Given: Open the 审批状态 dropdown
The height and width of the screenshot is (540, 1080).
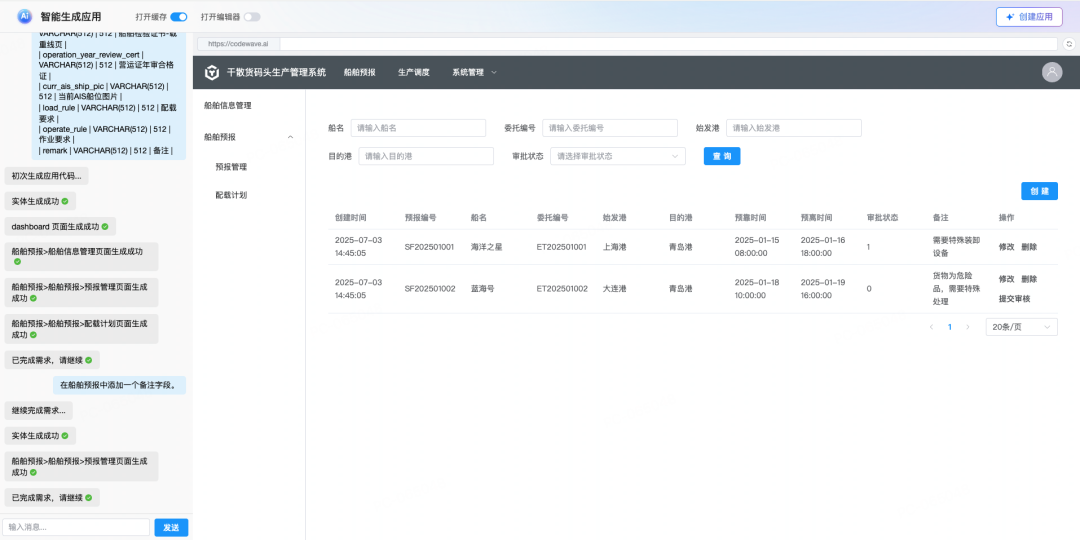Looking at the screenshot, I should point(618,156).
